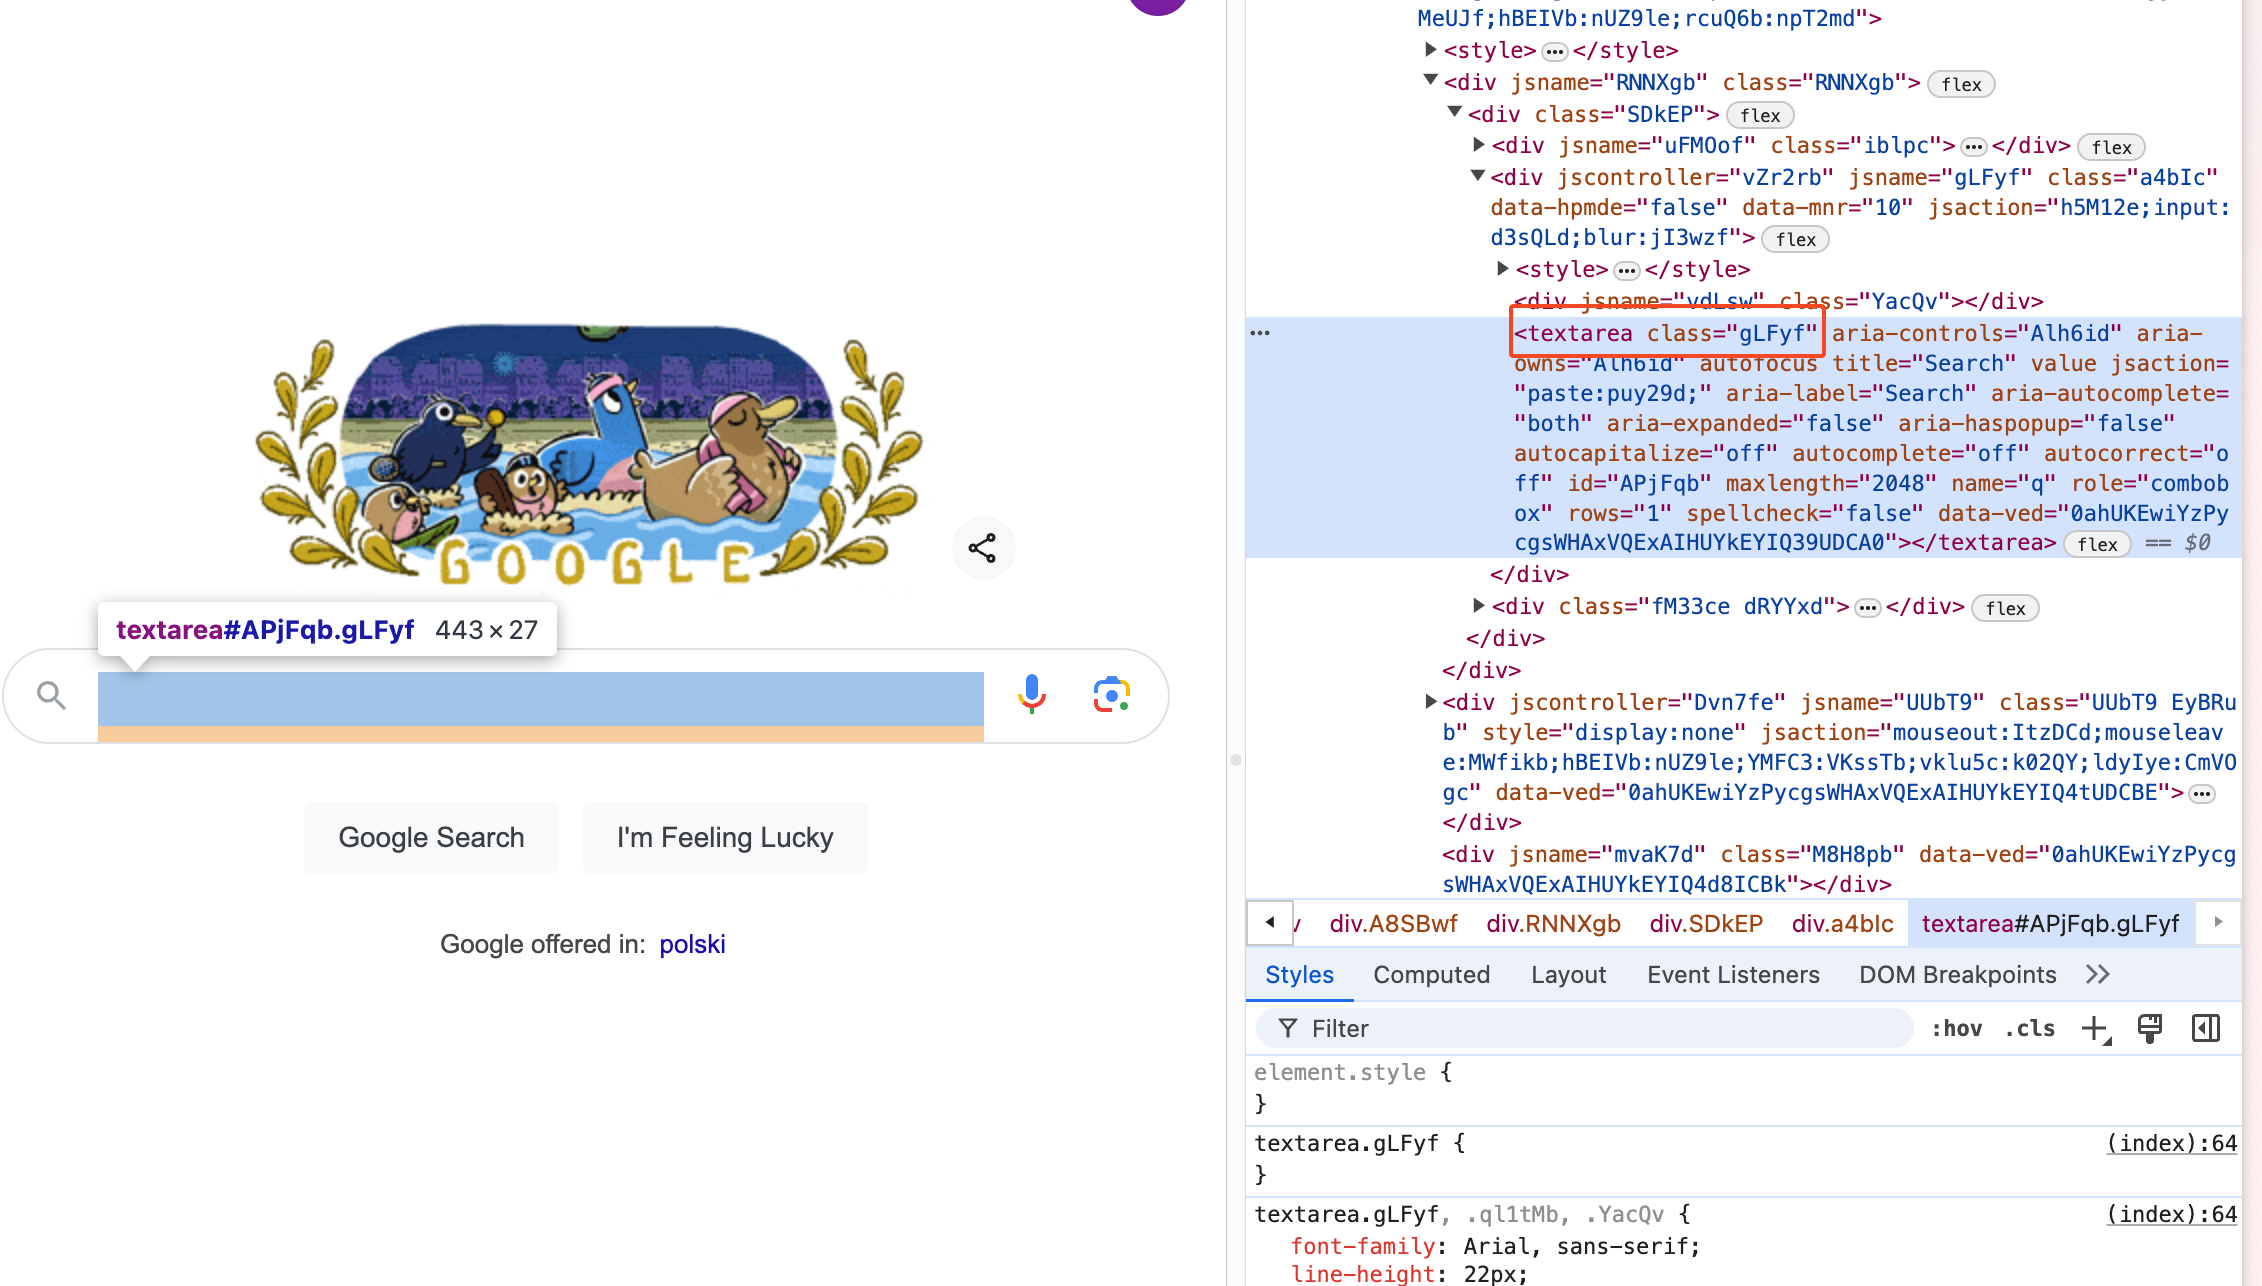Expand style node inside a4bIc div

[x=1503, y=268]
